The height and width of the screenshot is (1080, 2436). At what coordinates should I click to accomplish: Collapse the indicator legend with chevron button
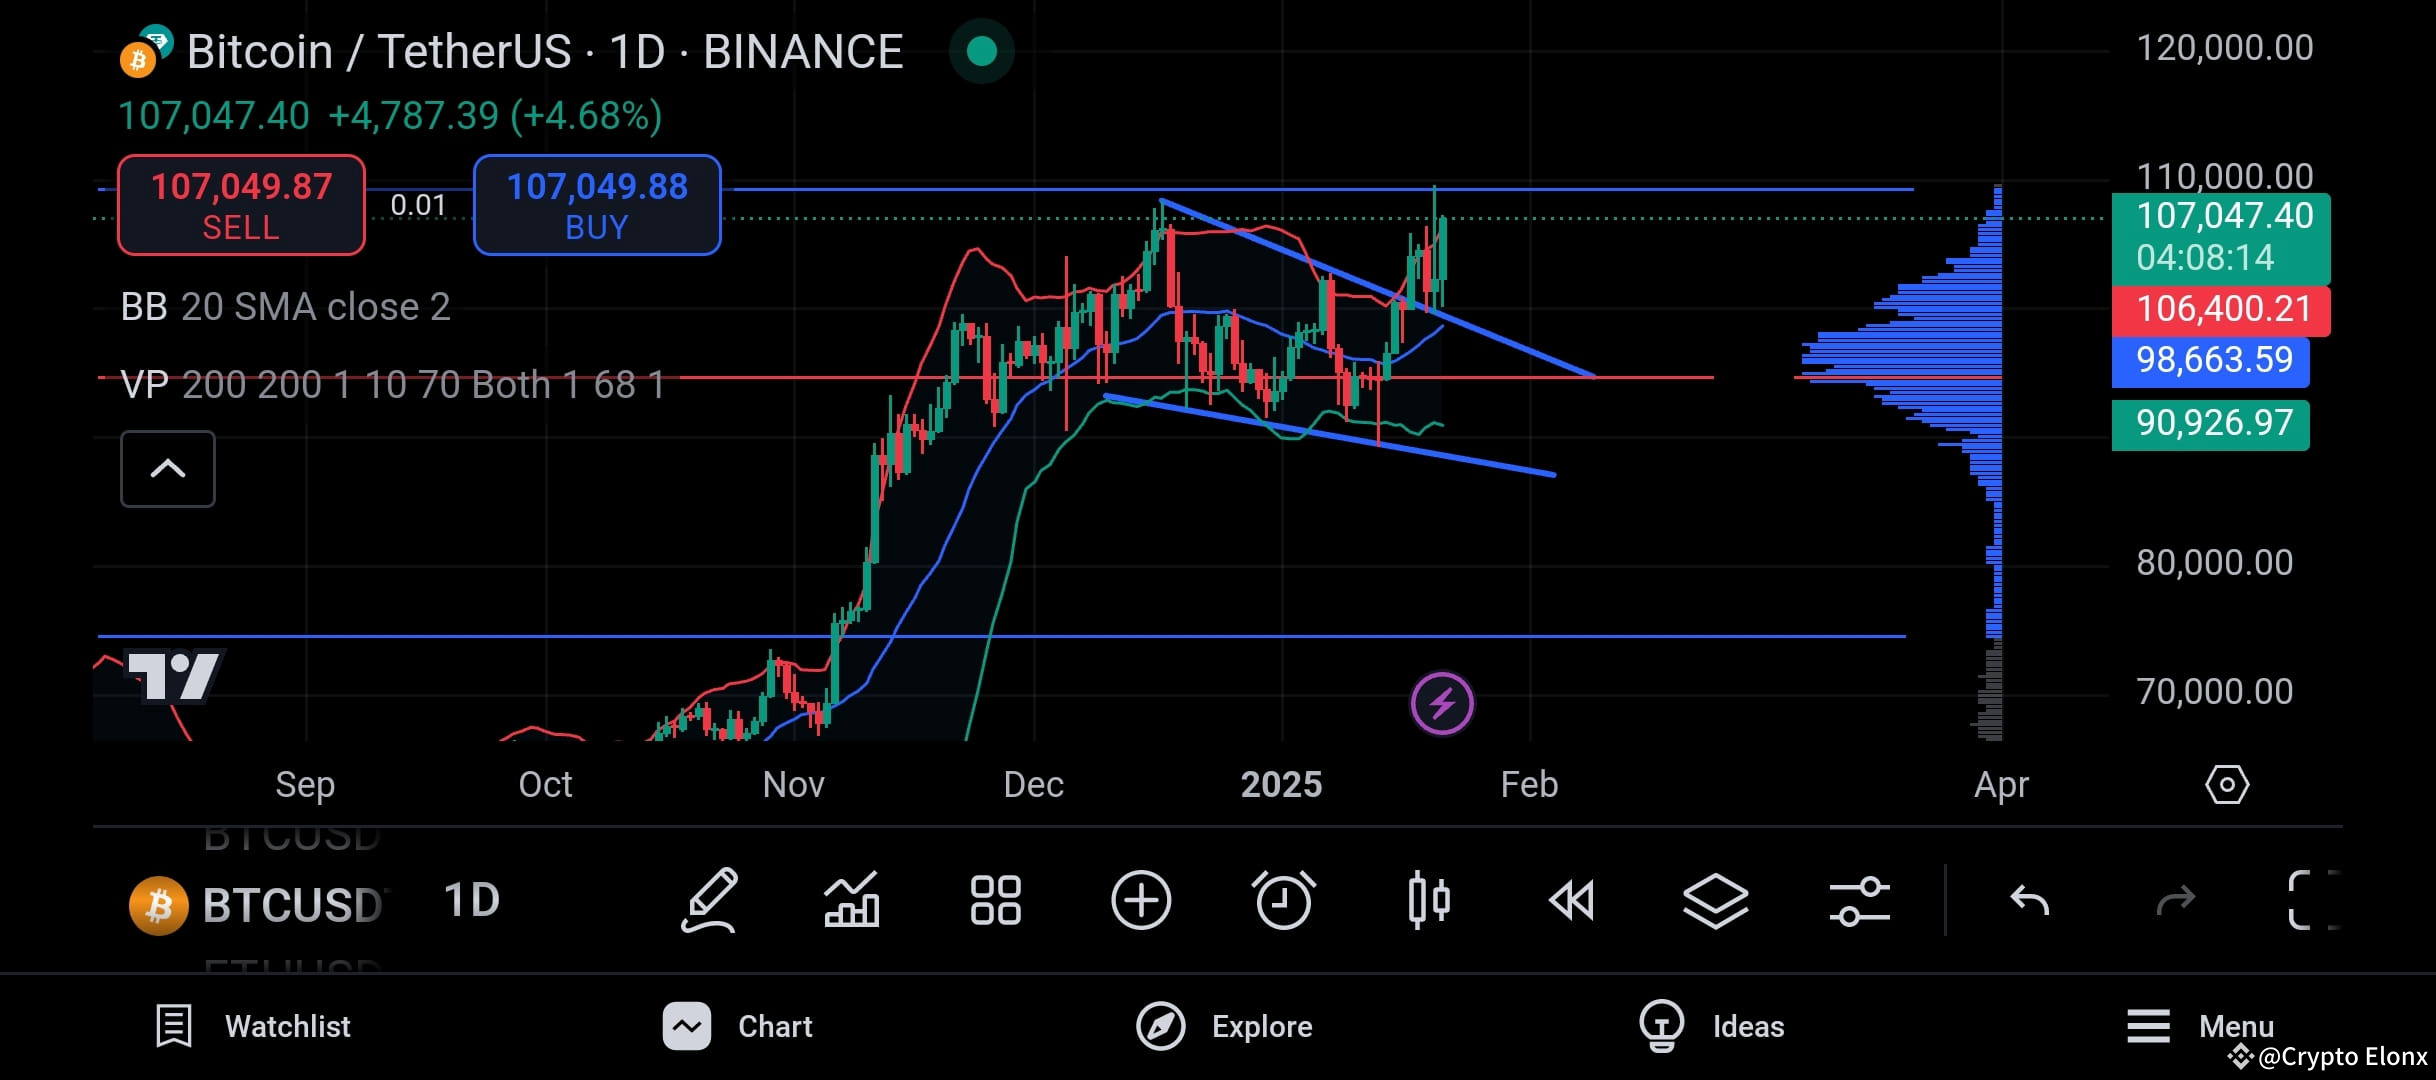click(x=167, y=468)
